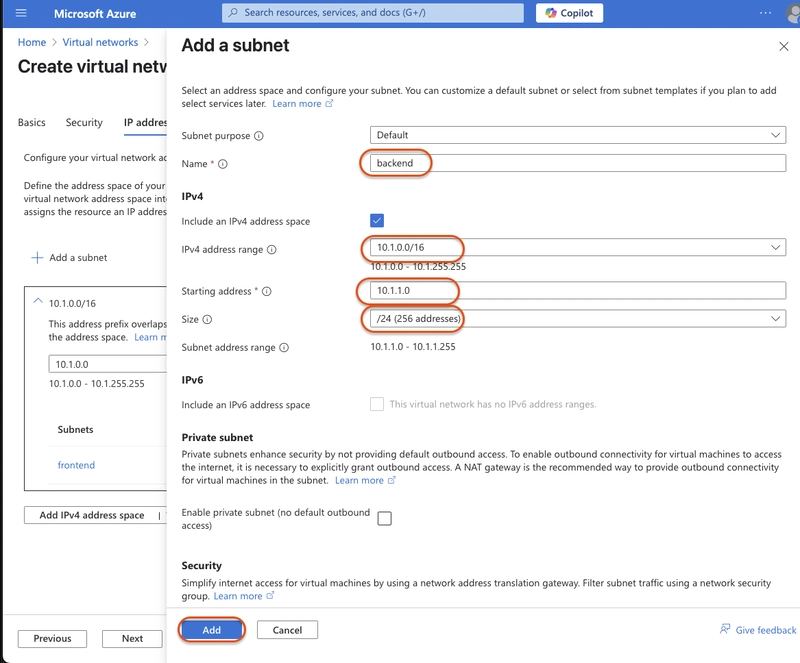Open the frontend subnet link
Image resolution: width=800 pixels, height=663 pixels.
tap(76, 465)
